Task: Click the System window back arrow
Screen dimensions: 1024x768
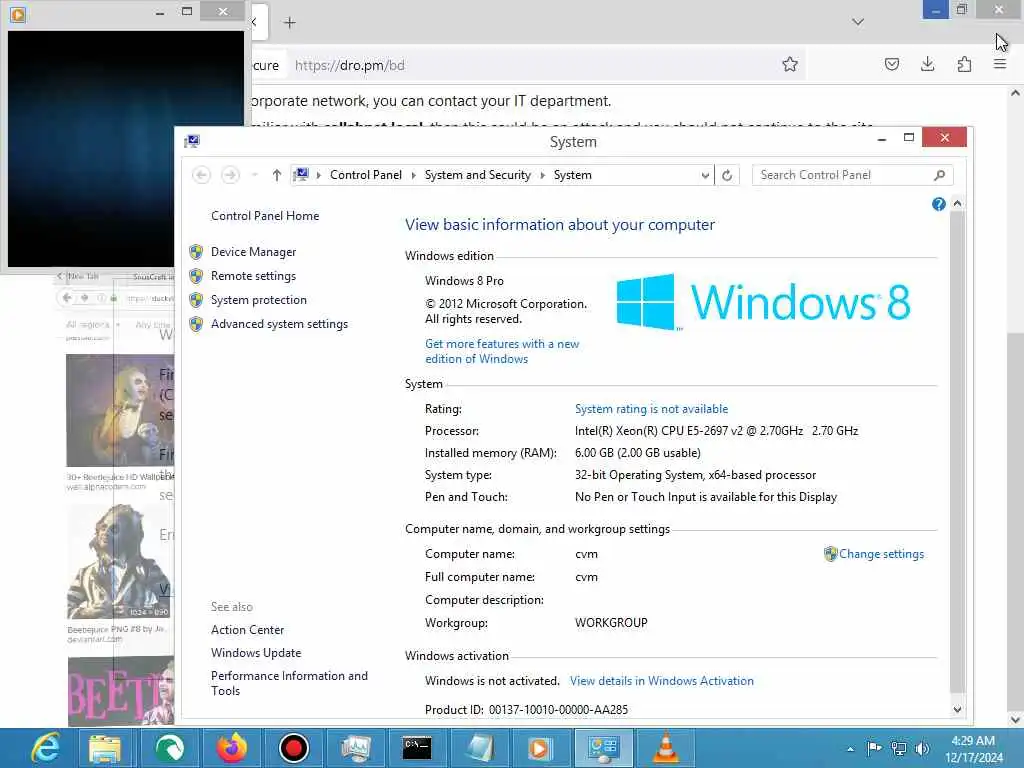Action: coord(201,175)
